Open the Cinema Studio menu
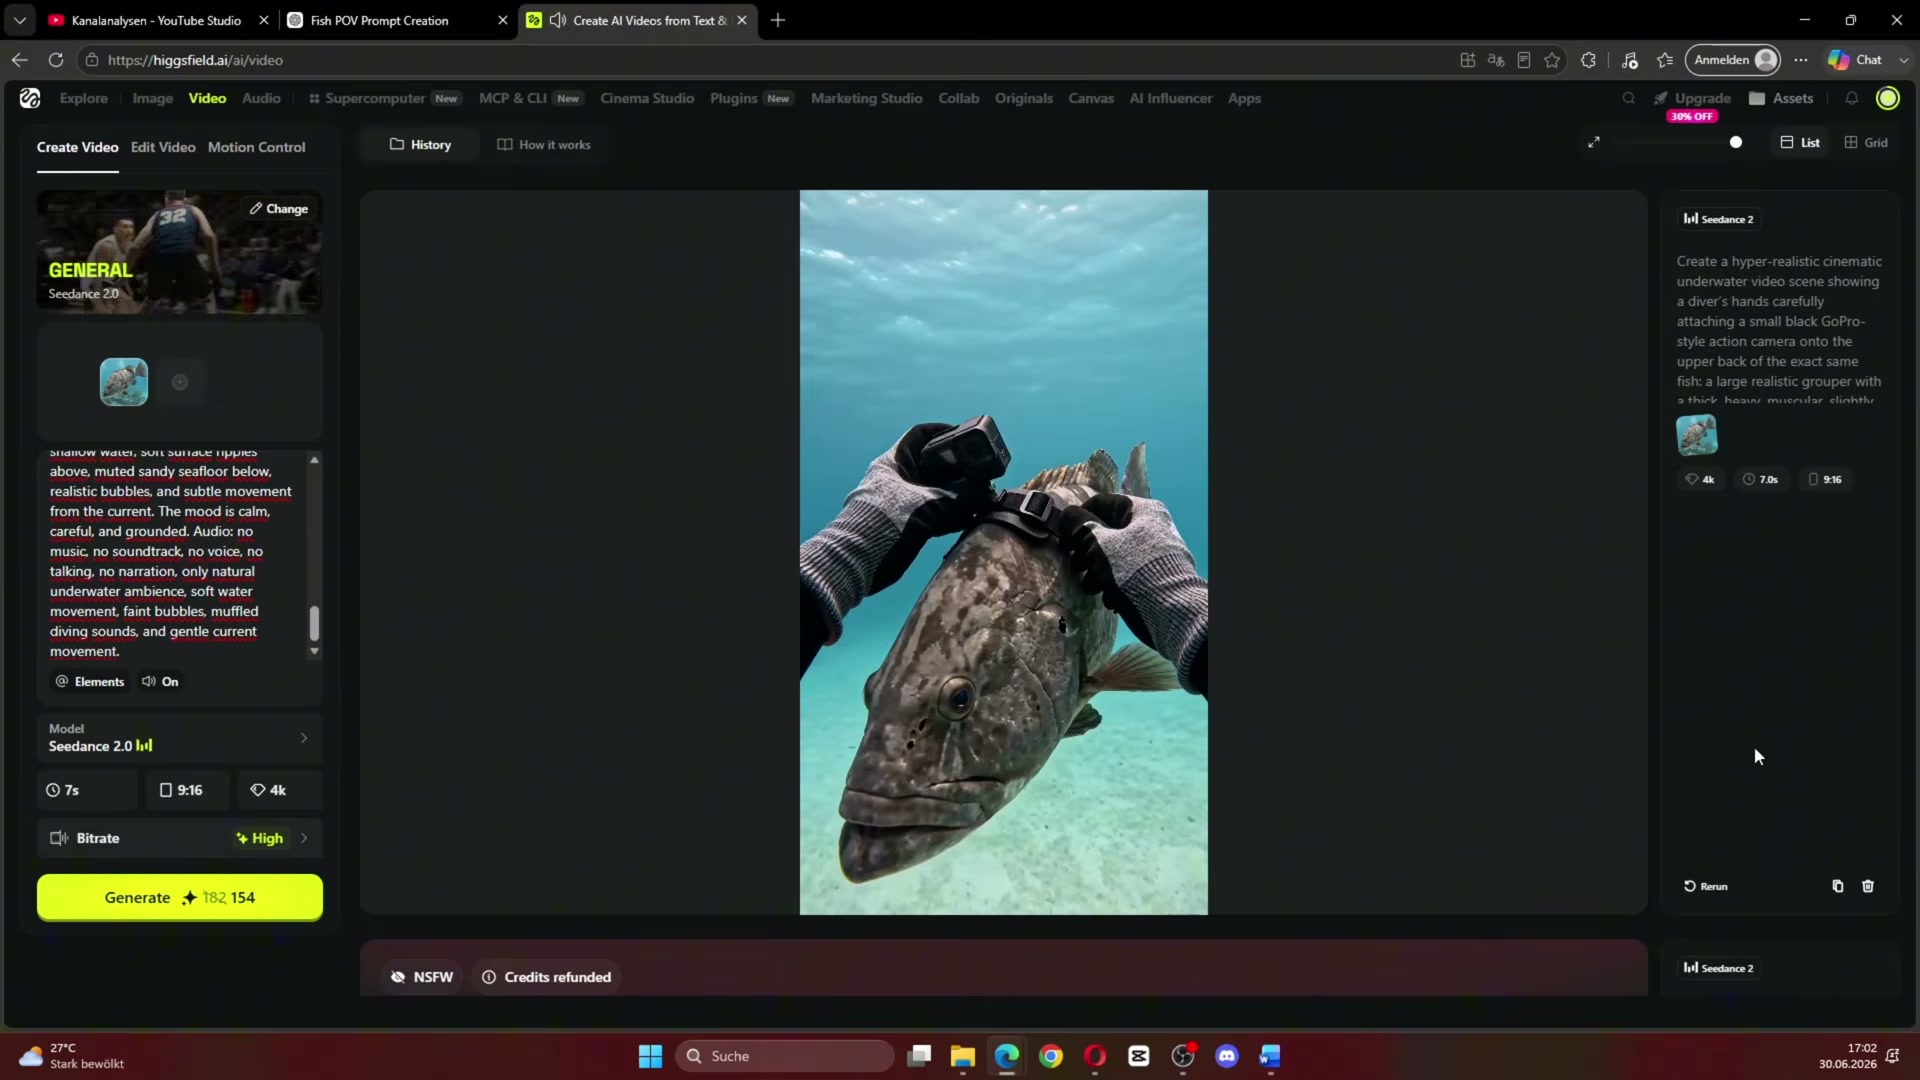The image size is (1920, 1080). tap(647, 98)
